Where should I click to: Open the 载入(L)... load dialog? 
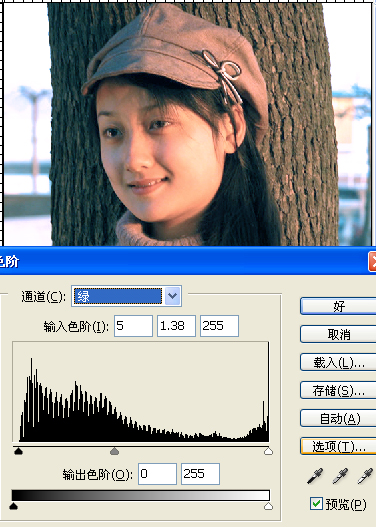338,362
